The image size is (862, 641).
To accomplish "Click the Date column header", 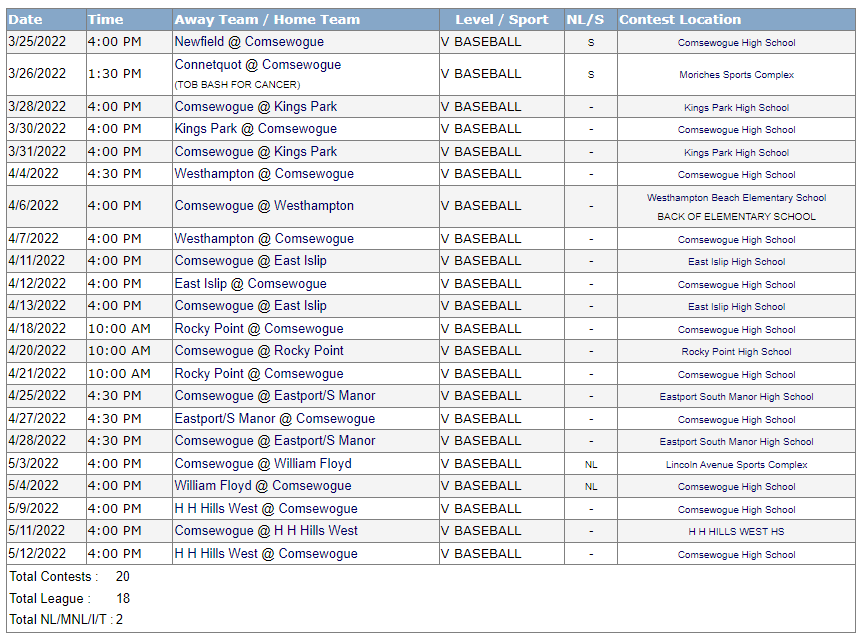I will pos(26,20).
